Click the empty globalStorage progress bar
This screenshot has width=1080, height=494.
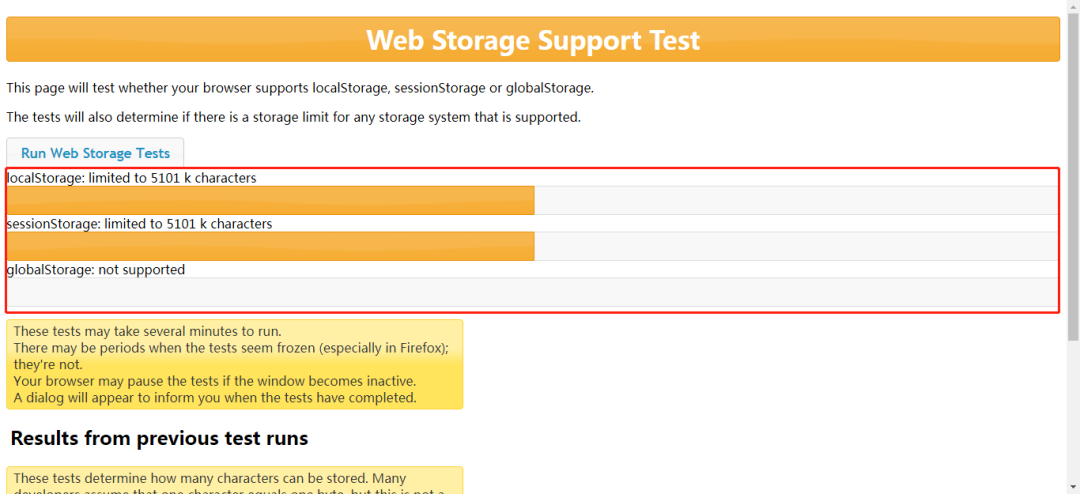[x=530, y=292]
